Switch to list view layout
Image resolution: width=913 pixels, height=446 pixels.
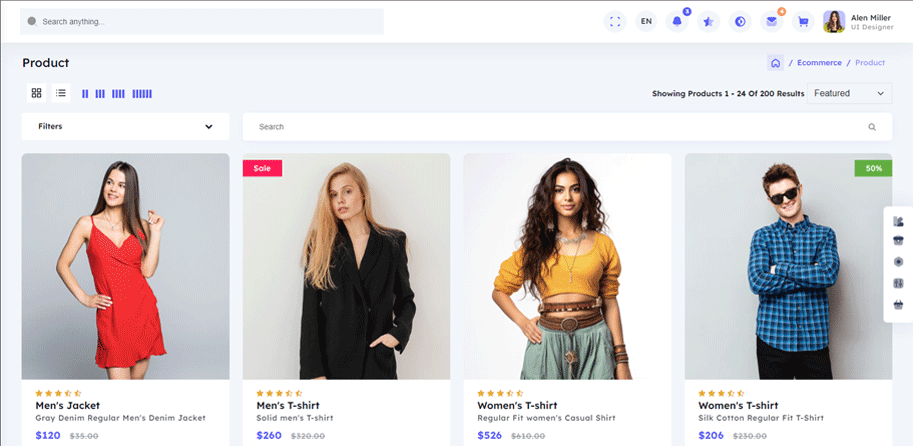pos(61,93)
